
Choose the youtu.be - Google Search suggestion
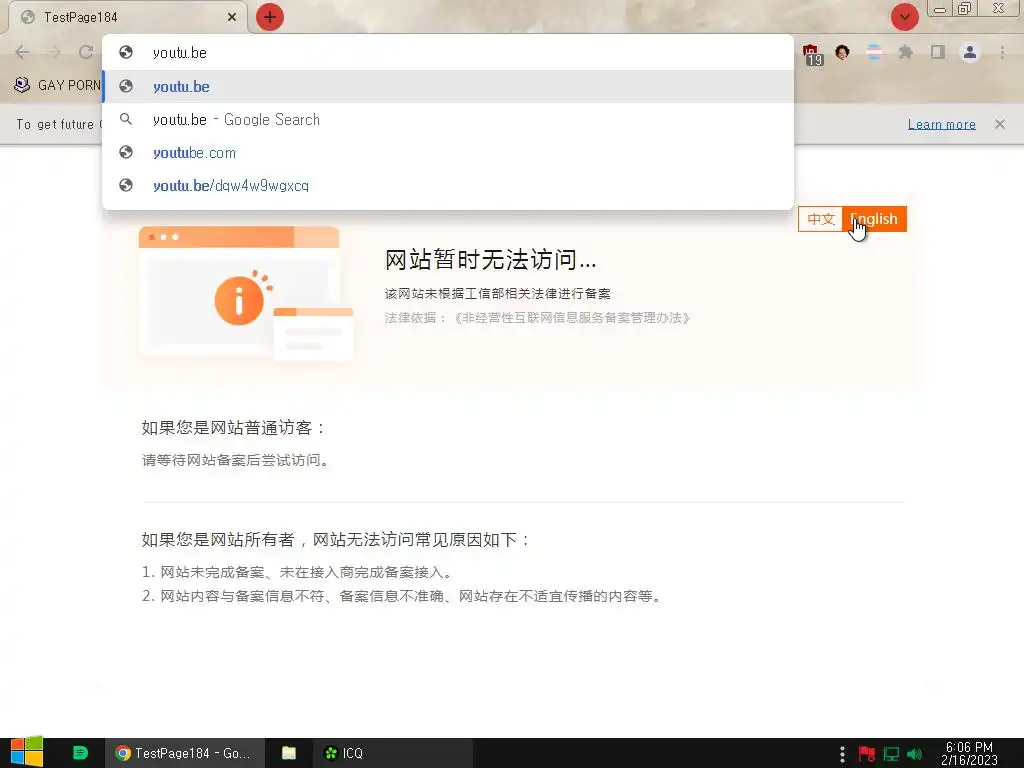pyautogui.click(x=449, y=120)
